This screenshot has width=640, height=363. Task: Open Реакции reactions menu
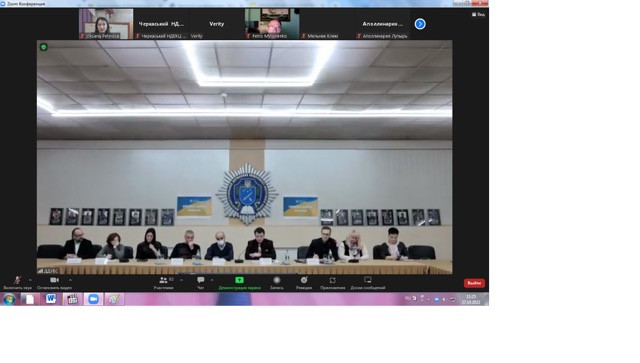pyautogui.click(x=304, y=283)
